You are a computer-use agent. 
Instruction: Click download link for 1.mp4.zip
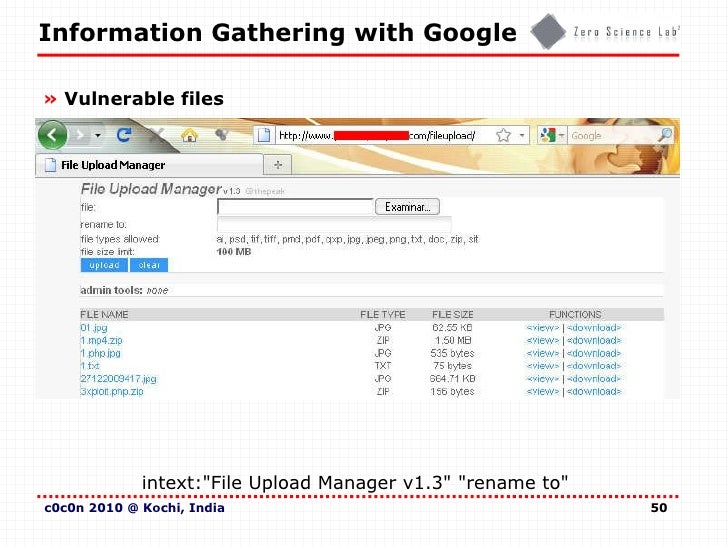[x=594, y=340]
